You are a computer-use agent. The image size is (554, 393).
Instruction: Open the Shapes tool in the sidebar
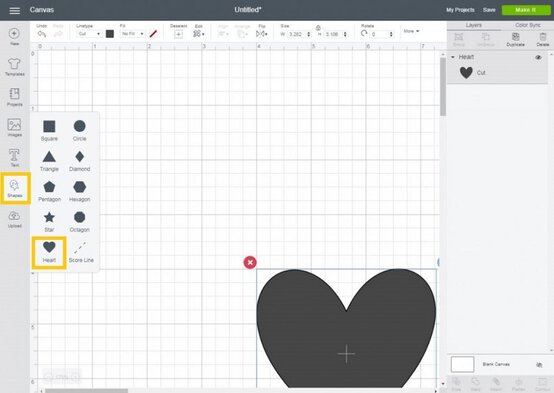[x=15, y=188]
